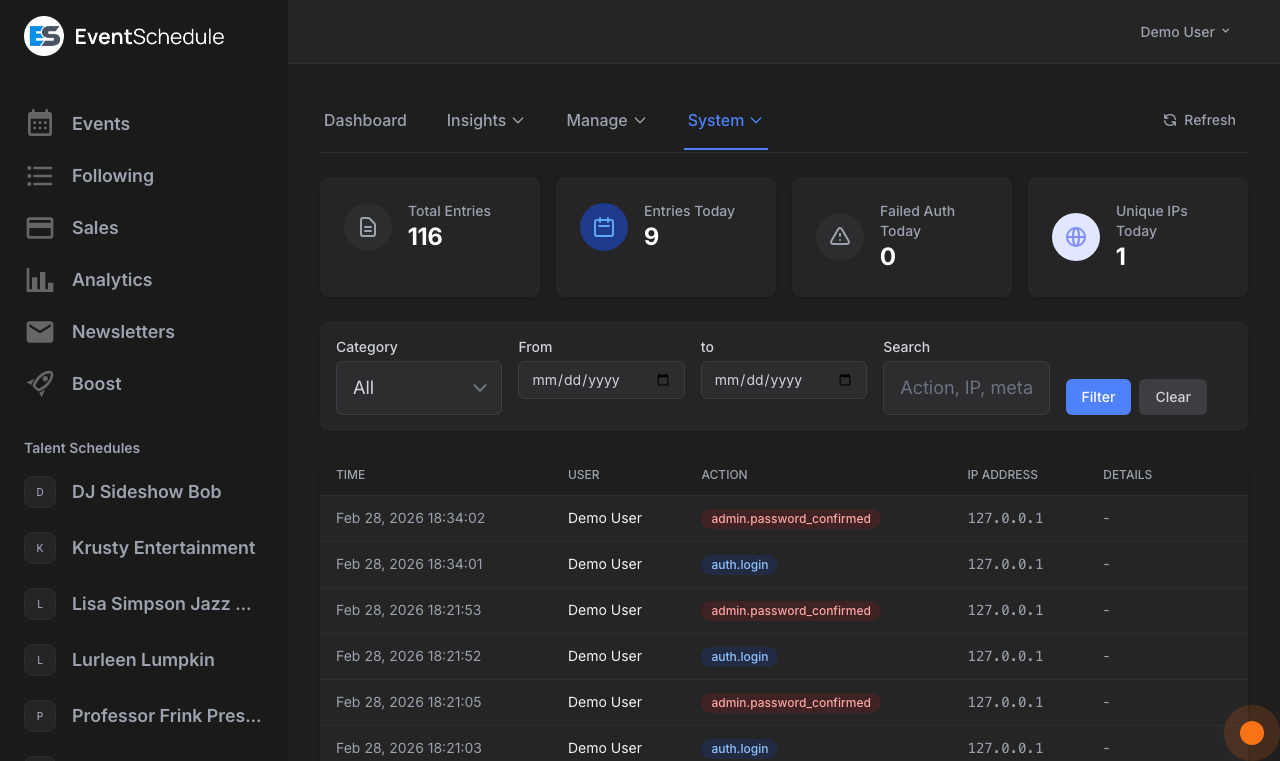Open the From date calendar picker icon
This screenshot has height=761, width=1280.
click(663, 380)
